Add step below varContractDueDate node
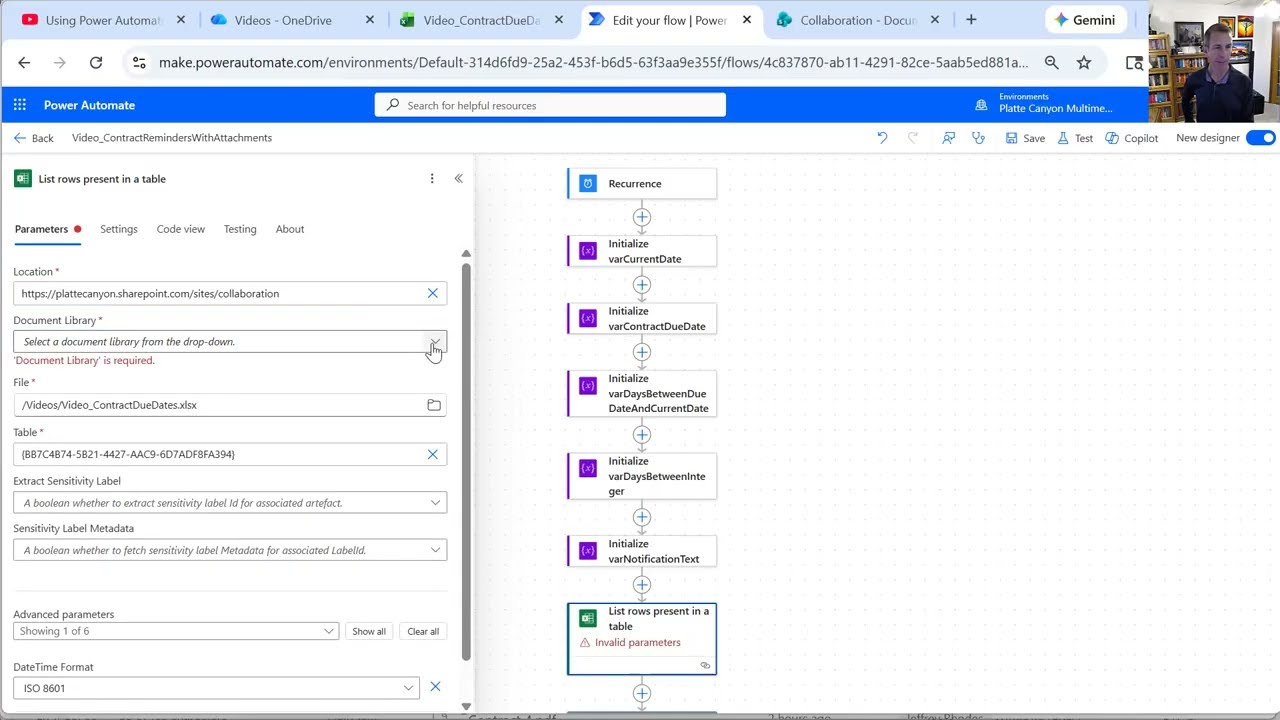 (642, 352)
